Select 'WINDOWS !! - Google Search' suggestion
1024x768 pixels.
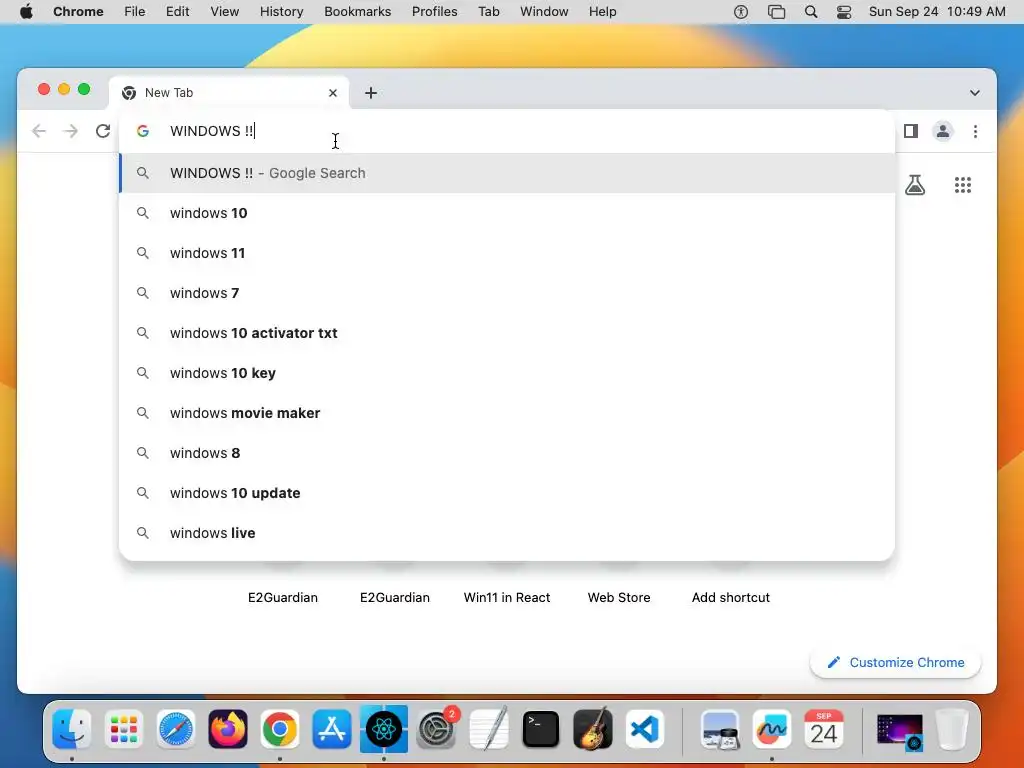[507, 173]
